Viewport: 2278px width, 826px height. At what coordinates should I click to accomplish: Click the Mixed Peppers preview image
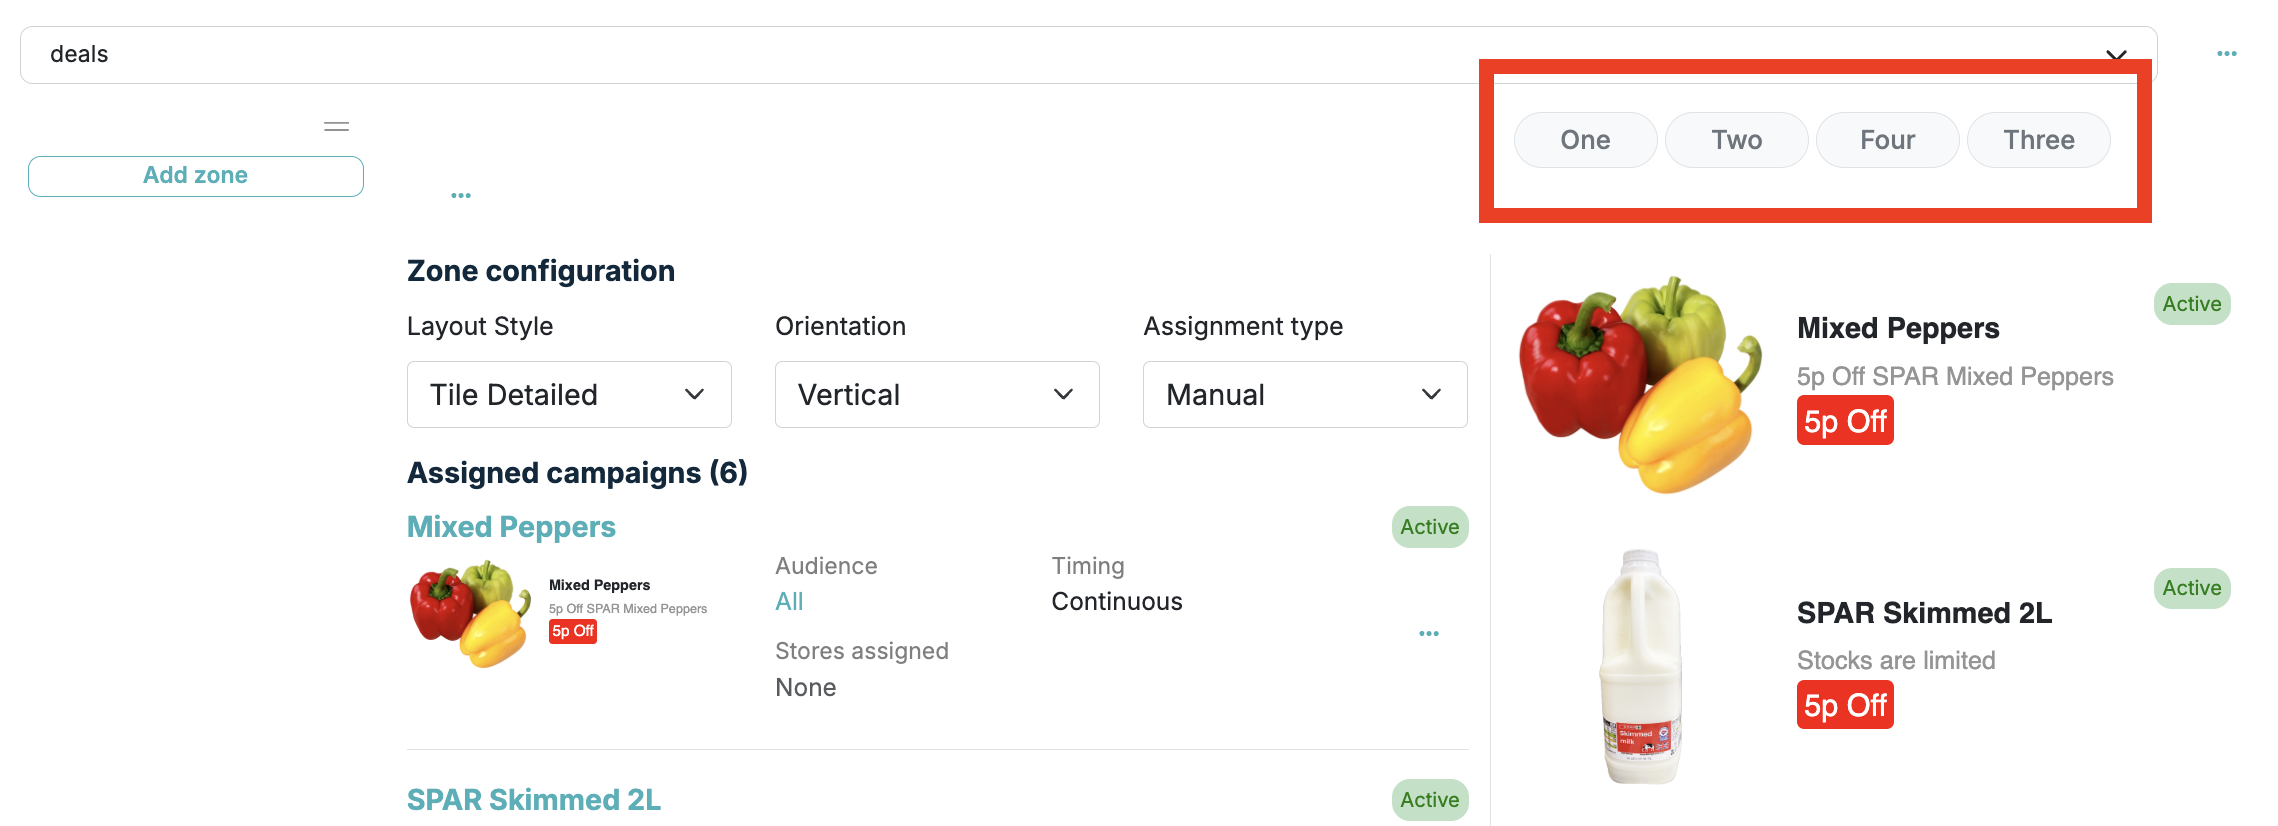[x=1640, y=384]
